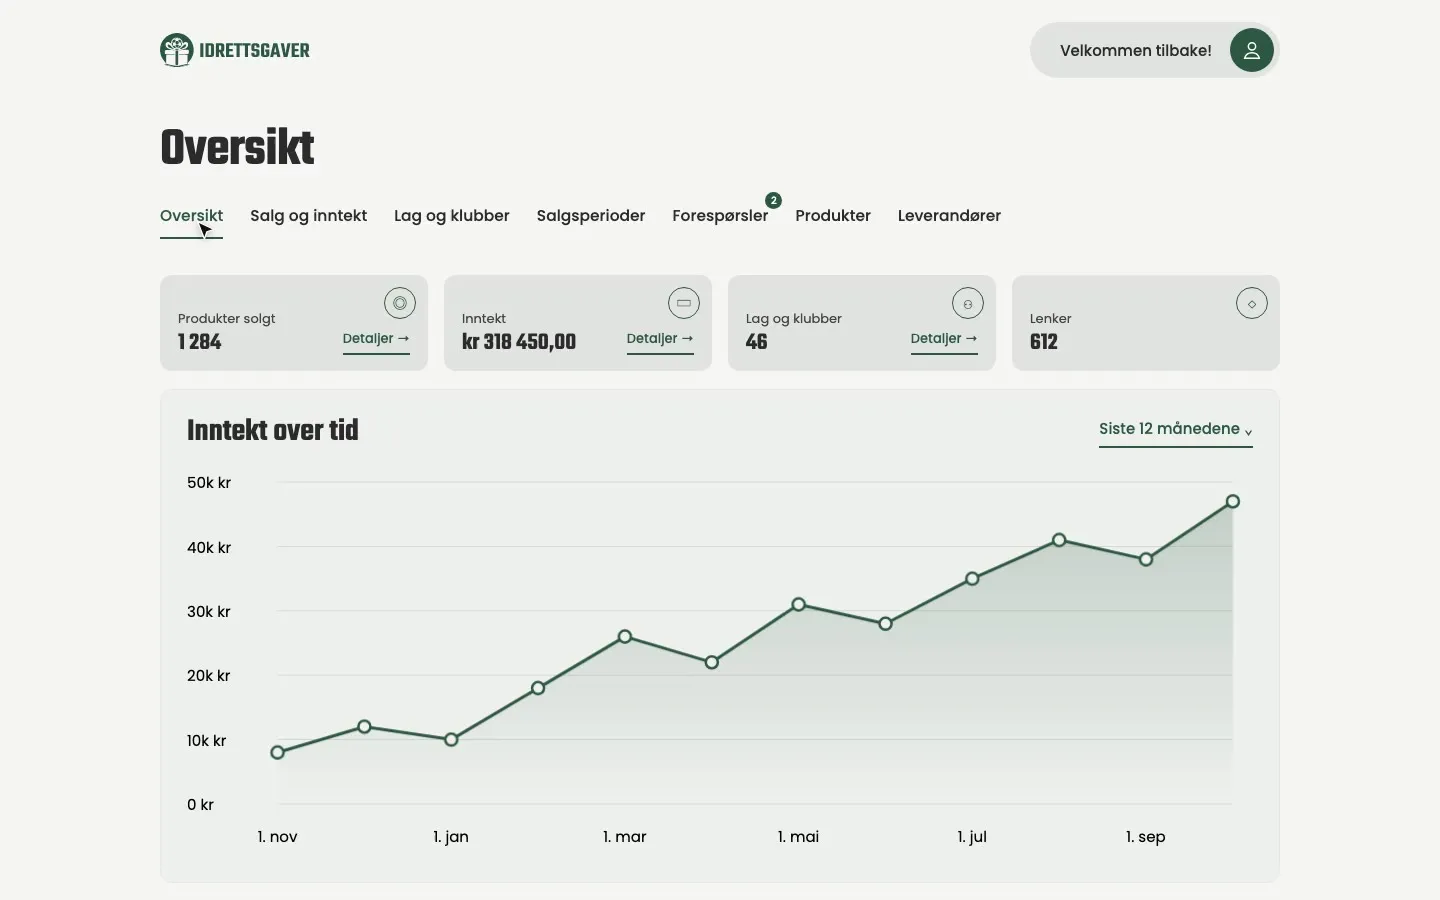Click the 30k kr axis label
The image size is (1440, 900).
209,612
